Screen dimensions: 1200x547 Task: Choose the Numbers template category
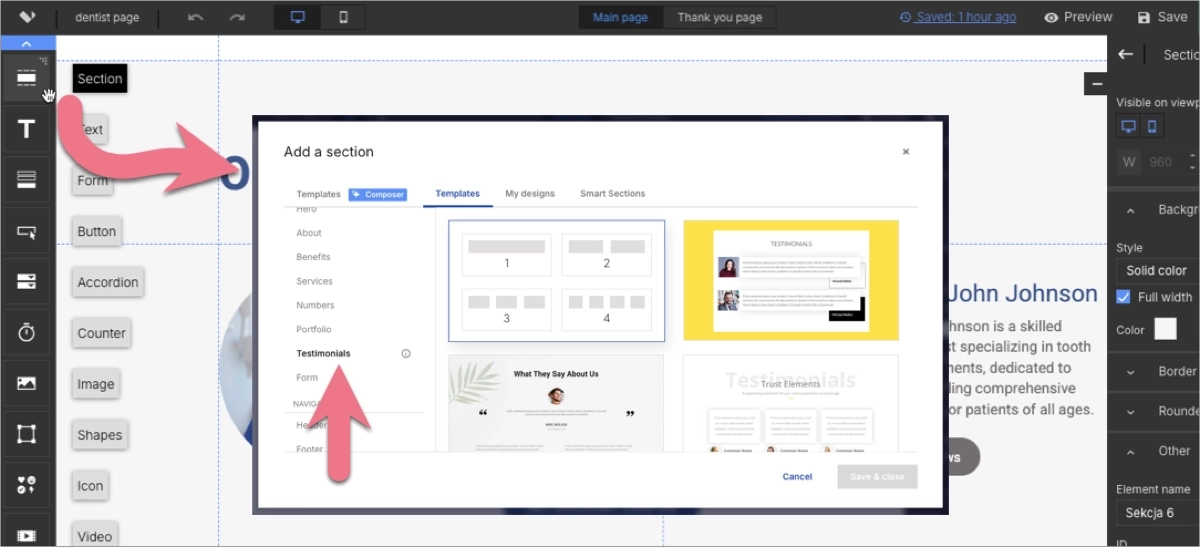point(315,305)
